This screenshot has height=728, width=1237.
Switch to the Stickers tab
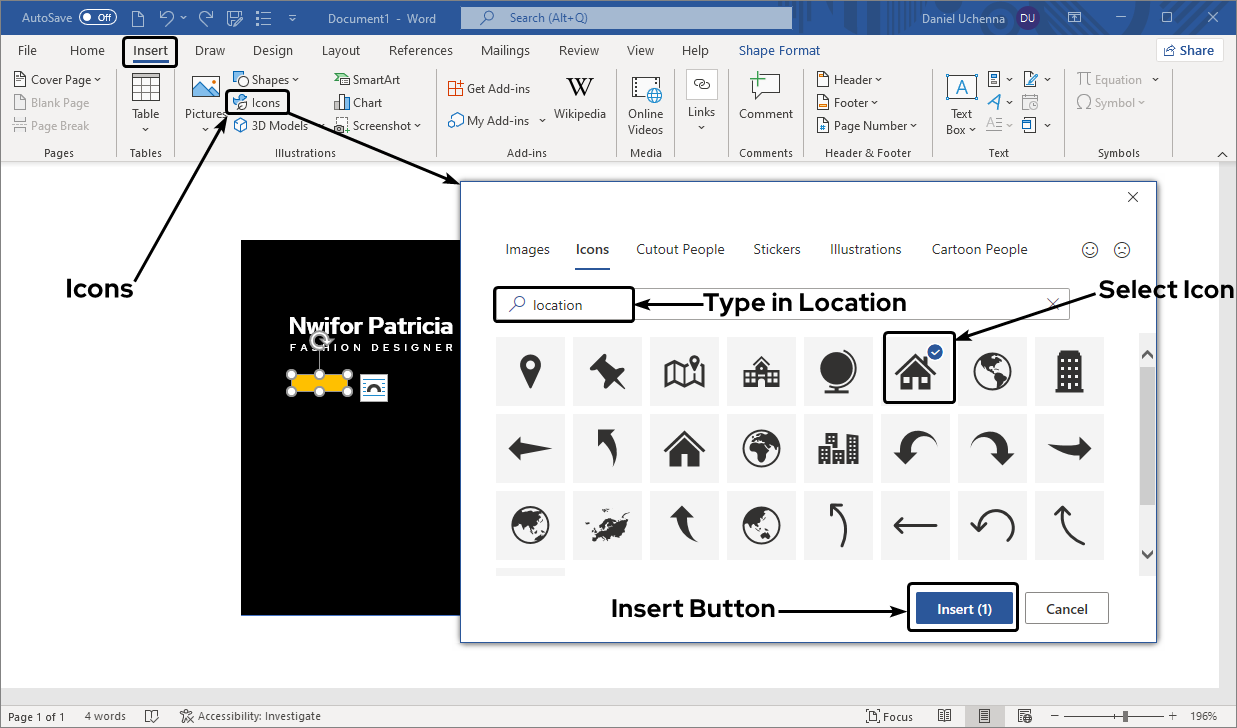pyautogui.click(x=776, y=250)
